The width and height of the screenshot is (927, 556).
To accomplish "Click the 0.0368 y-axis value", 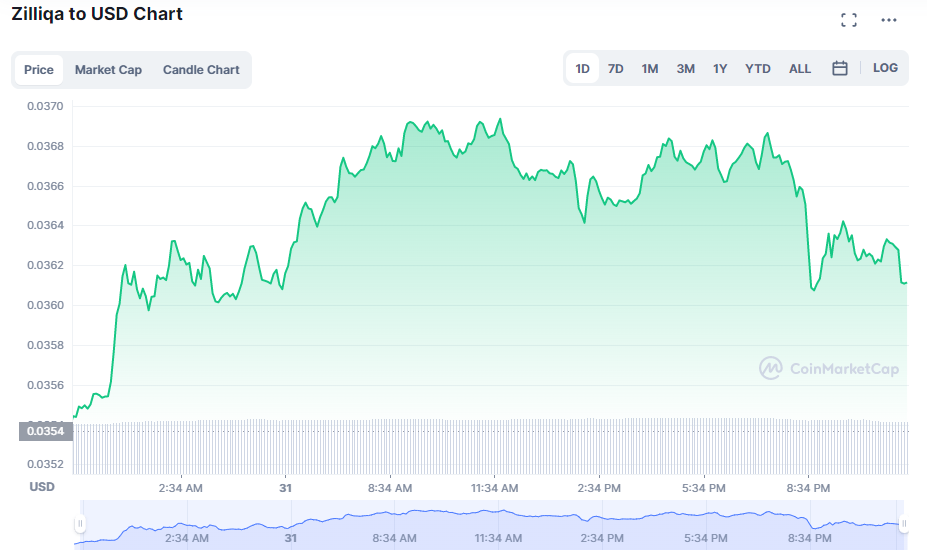I will pyautogui.click(x=46, y=146).
